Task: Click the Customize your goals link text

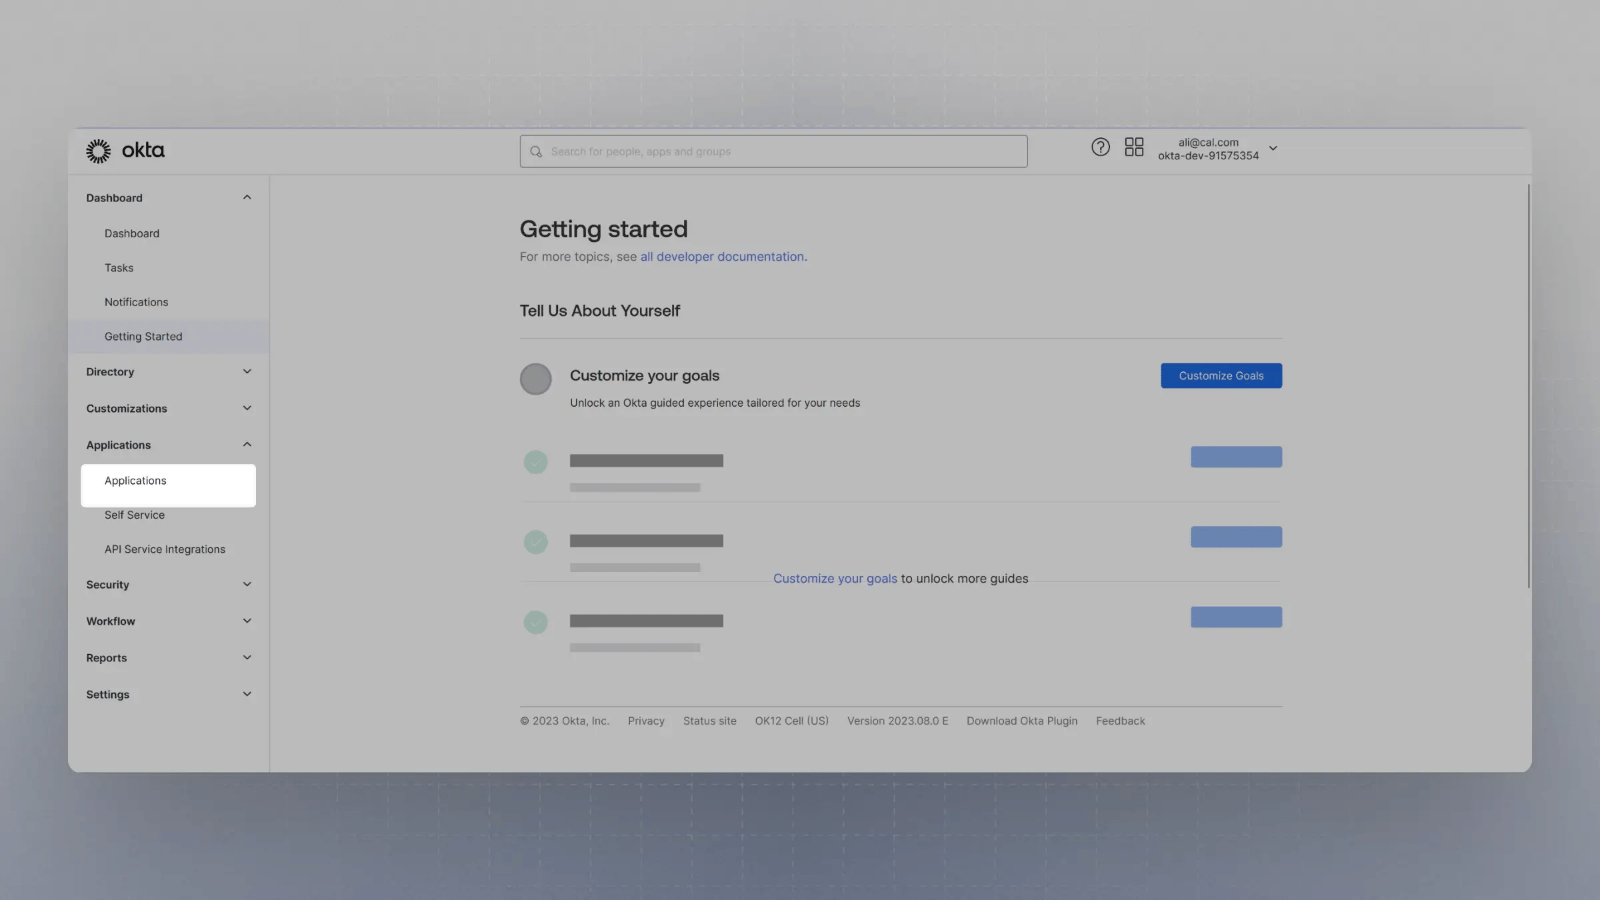Action: point(835,579)
